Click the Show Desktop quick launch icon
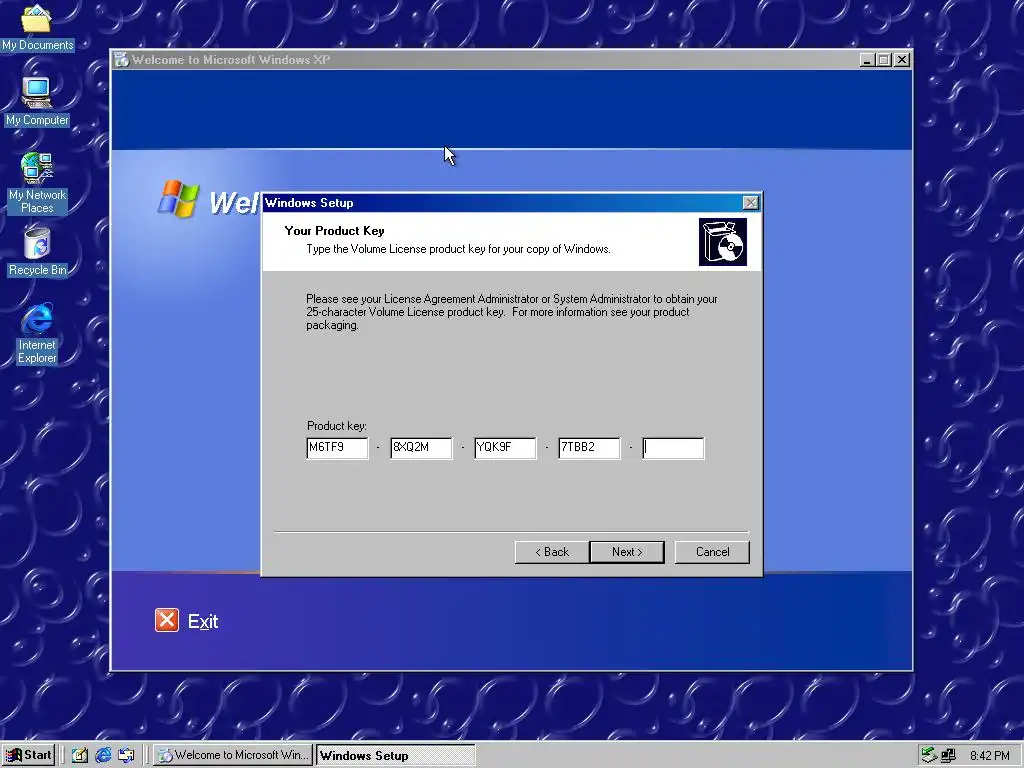Viewport: 1024px width, 768px height. pos(80,755)
